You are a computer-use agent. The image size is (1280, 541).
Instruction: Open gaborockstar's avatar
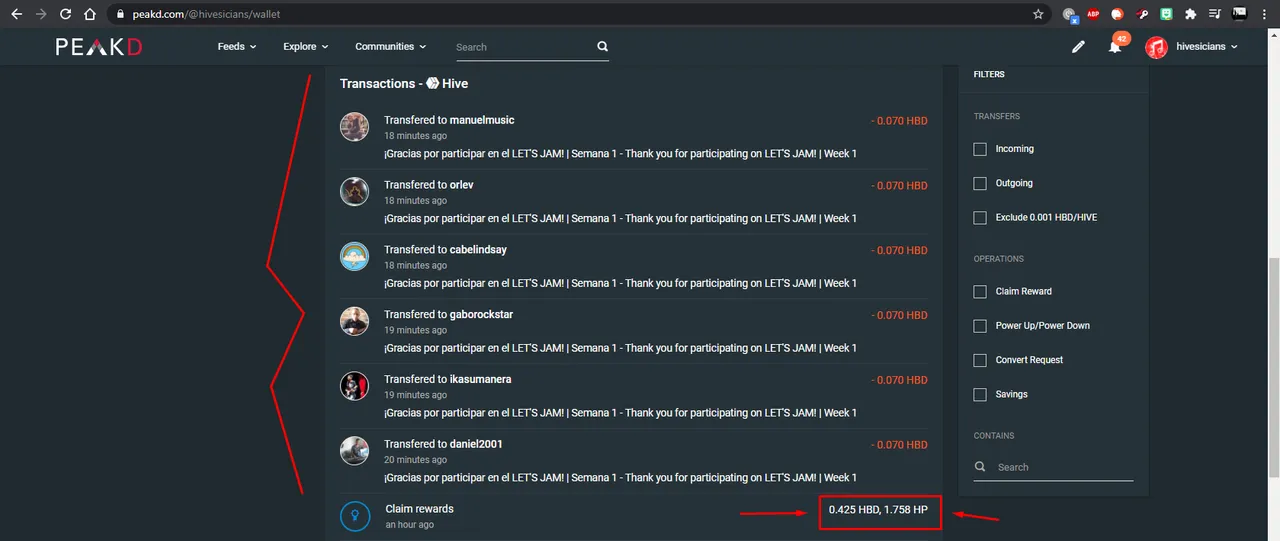point(354,321)
